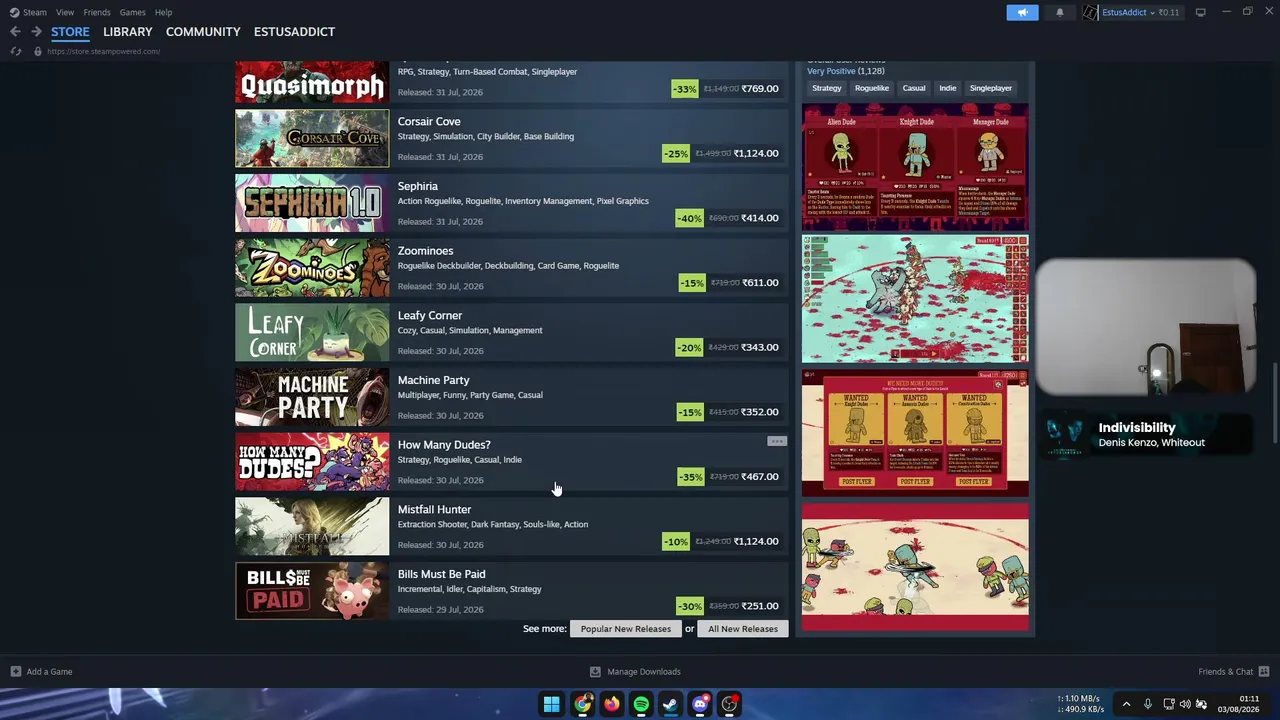
Task: Open Firefox from the taskbar
Action: pyautogui.click(x=612, y=704)
